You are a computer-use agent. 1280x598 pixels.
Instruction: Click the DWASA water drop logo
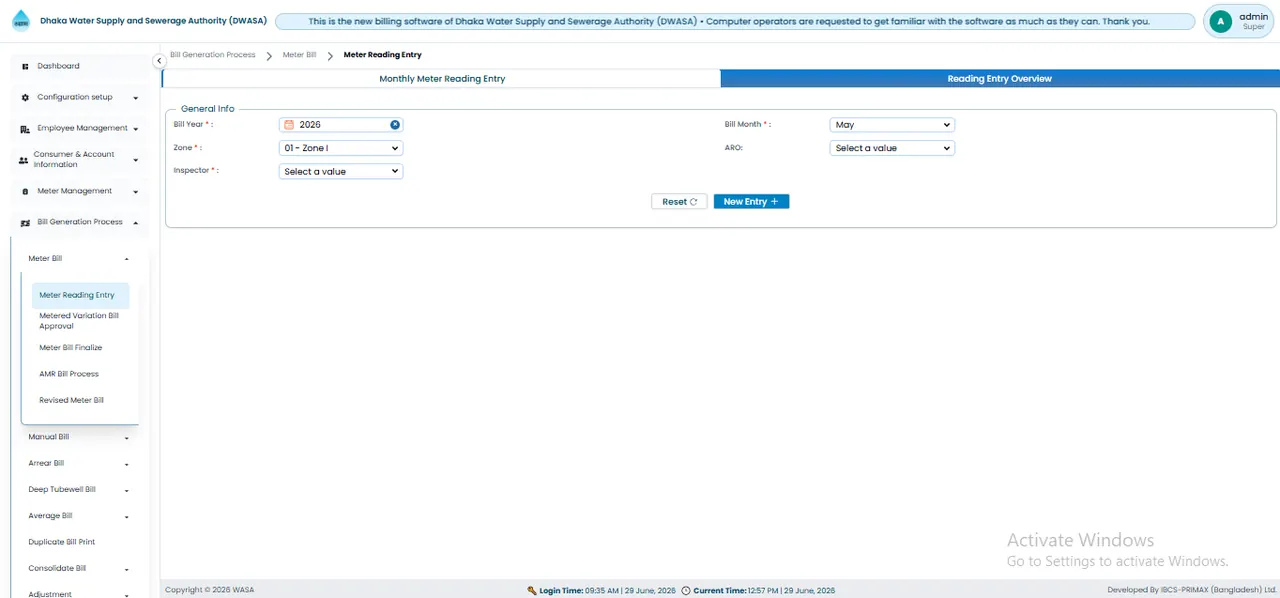point(21,21)
